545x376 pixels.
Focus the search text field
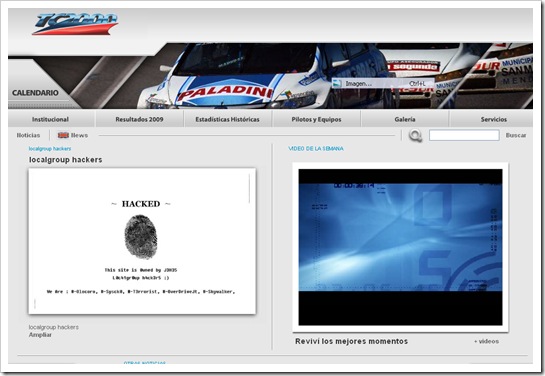pos(464,135)
